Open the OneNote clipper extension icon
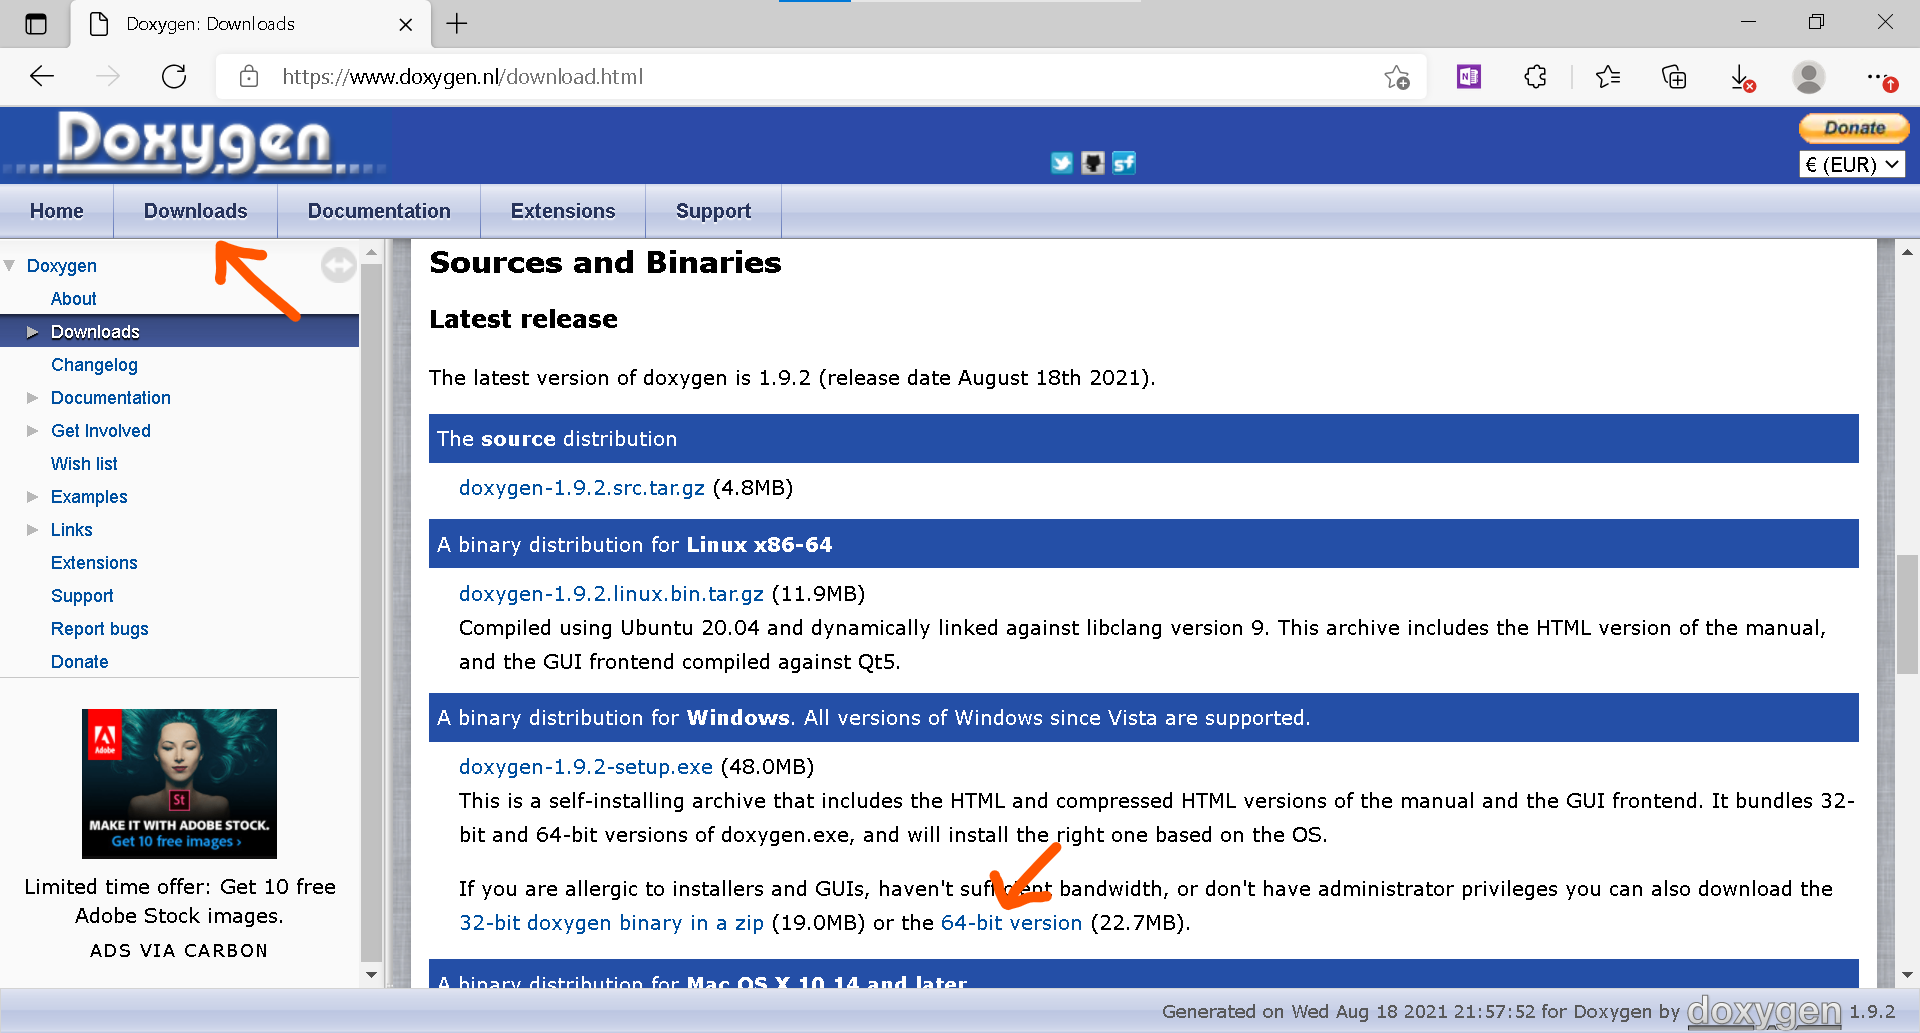1920x1033 pixels. point(1469,76)
